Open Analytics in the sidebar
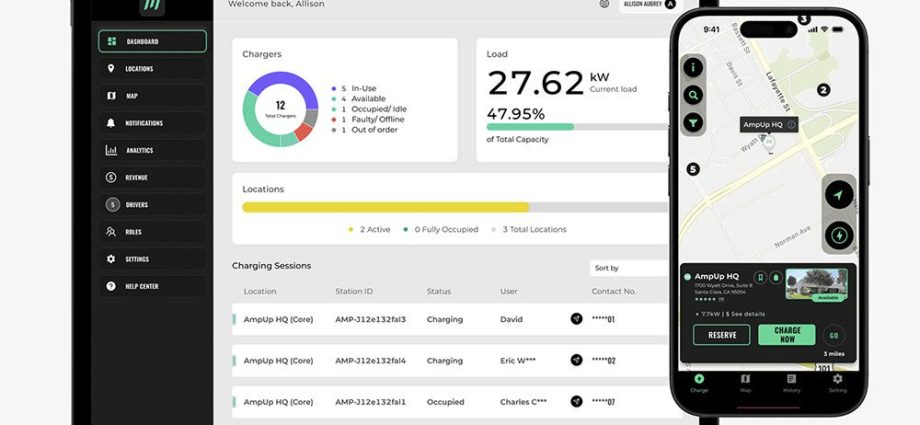The width and height of the screenshot is (920, 425). pos(153,150)
